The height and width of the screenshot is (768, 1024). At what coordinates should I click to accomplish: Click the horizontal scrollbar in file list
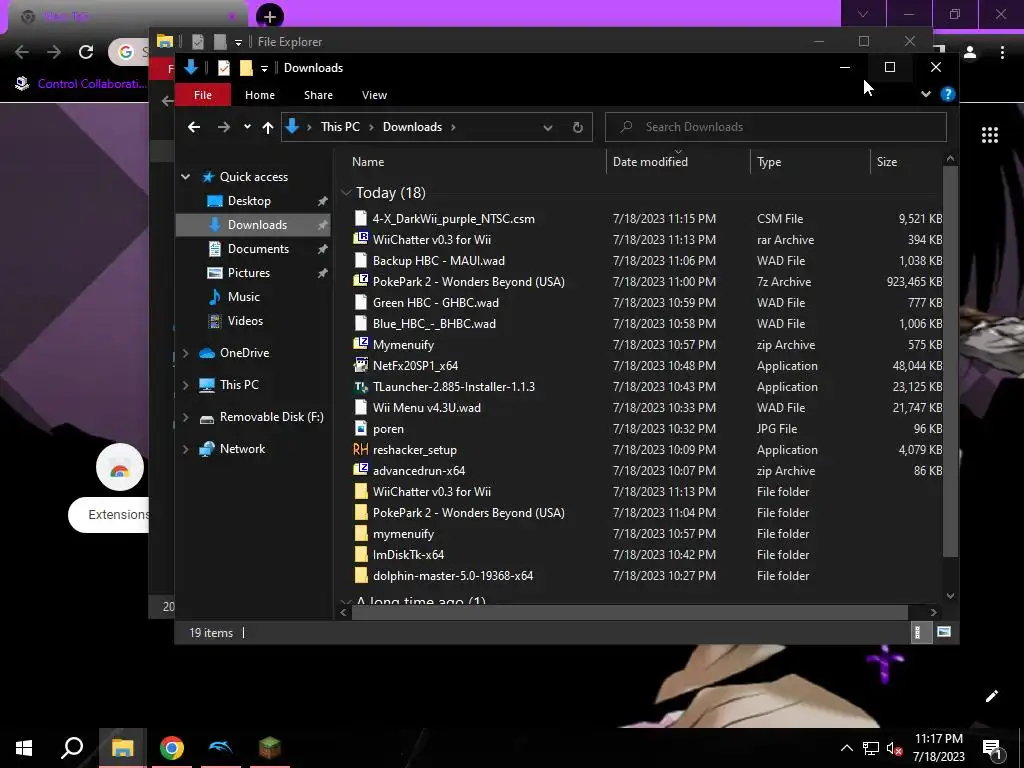(630, 612)
